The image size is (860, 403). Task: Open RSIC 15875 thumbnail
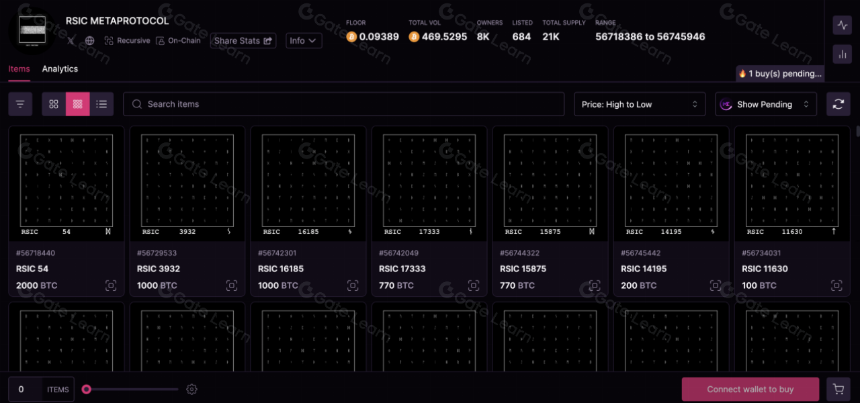tap(550, 184)
